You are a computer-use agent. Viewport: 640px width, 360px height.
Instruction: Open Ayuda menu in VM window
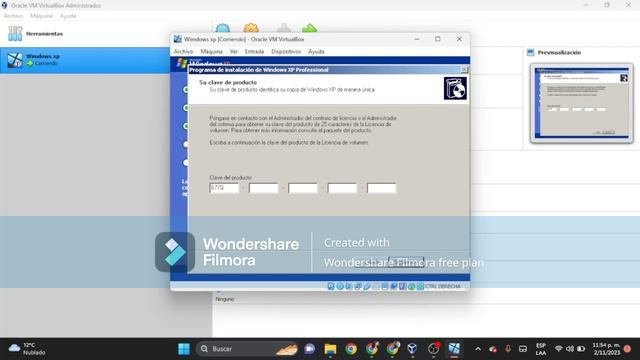tap(316, 52)
